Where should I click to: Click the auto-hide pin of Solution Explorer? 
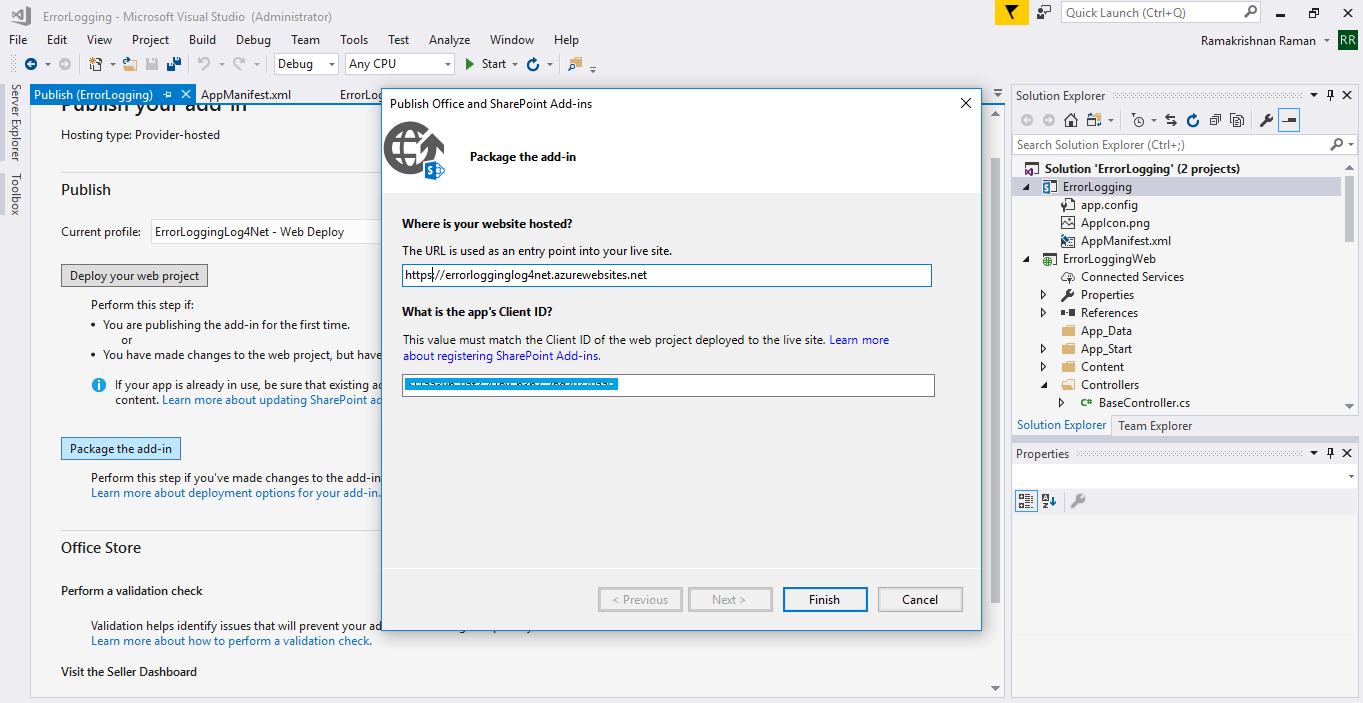1331,95
